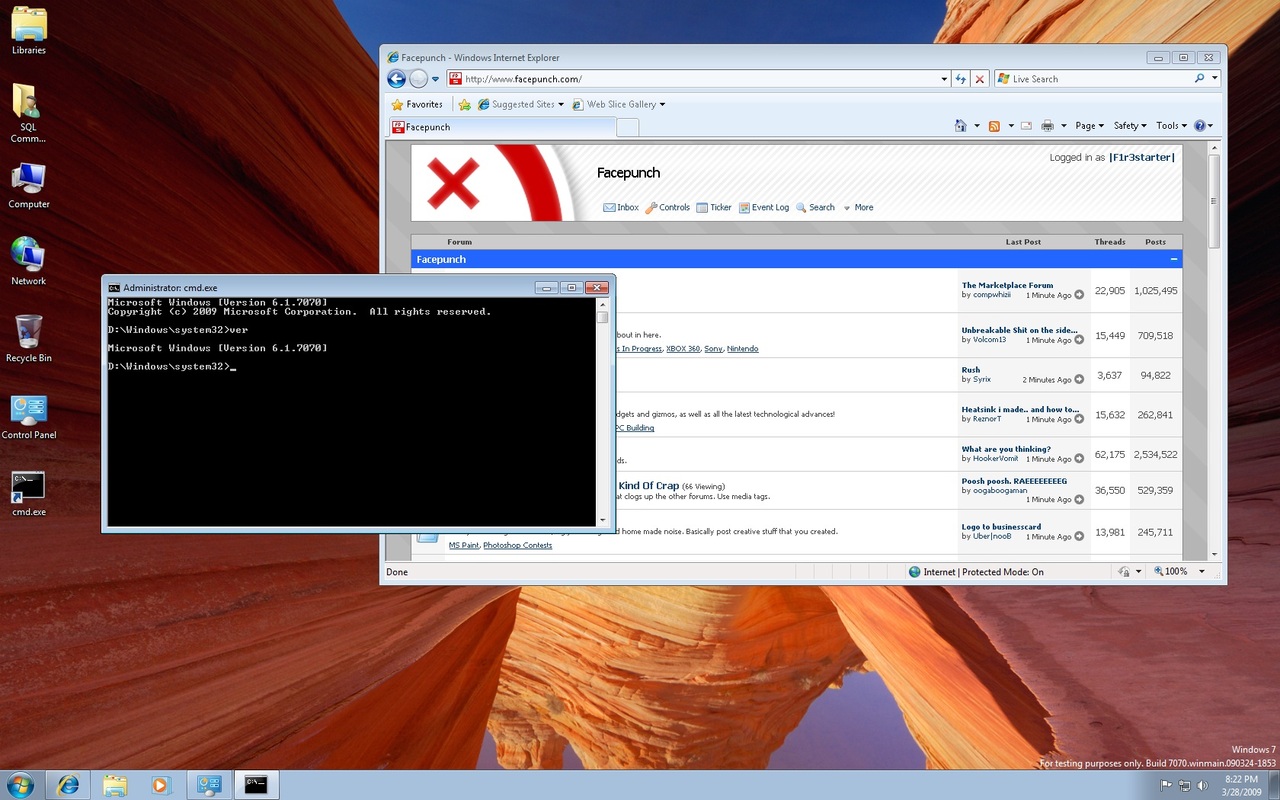Click the Refresh button beside the address bar
1280x800 pixels.
point(960,79)
